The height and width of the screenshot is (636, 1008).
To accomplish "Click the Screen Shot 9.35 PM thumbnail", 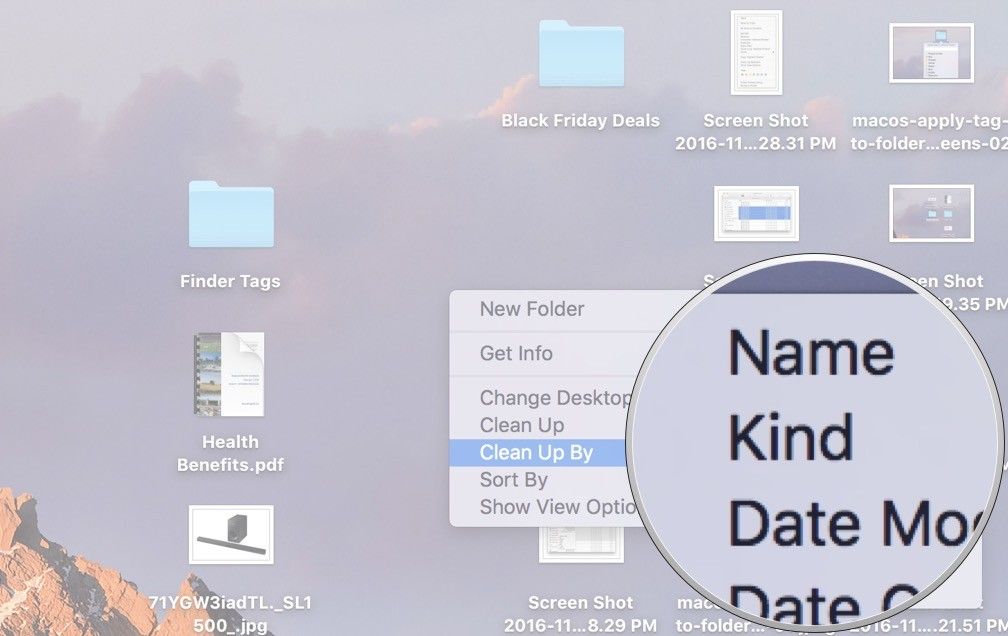I will pyautogui.click(x=931, y=213).
